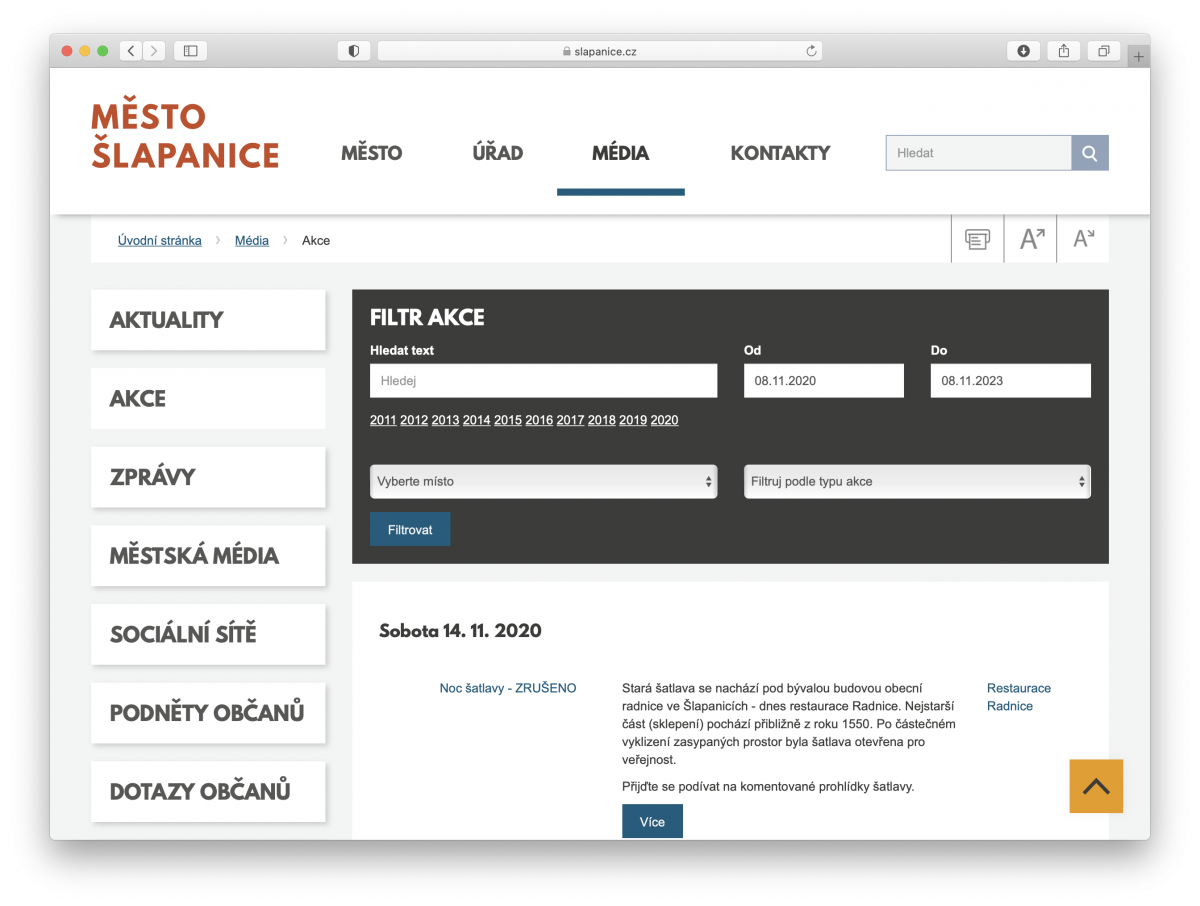This screenshot has width=1200, height=906.
Task: Click Safari's privacy shield icon
Action: point(354,51)
